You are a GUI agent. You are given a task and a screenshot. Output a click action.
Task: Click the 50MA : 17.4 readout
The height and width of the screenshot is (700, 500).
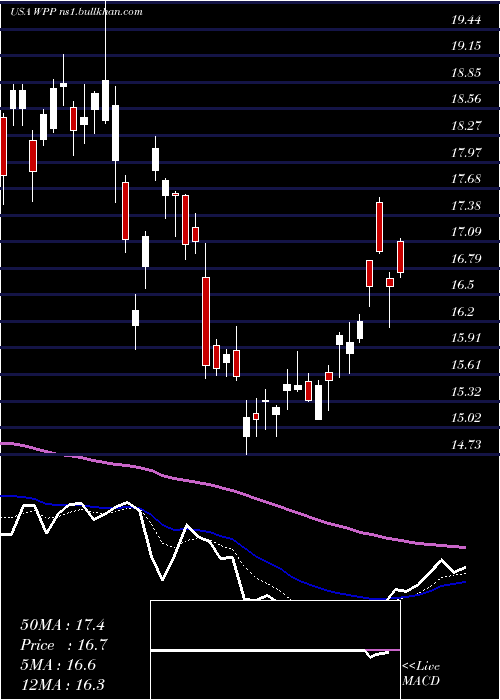tap(62, 625)
